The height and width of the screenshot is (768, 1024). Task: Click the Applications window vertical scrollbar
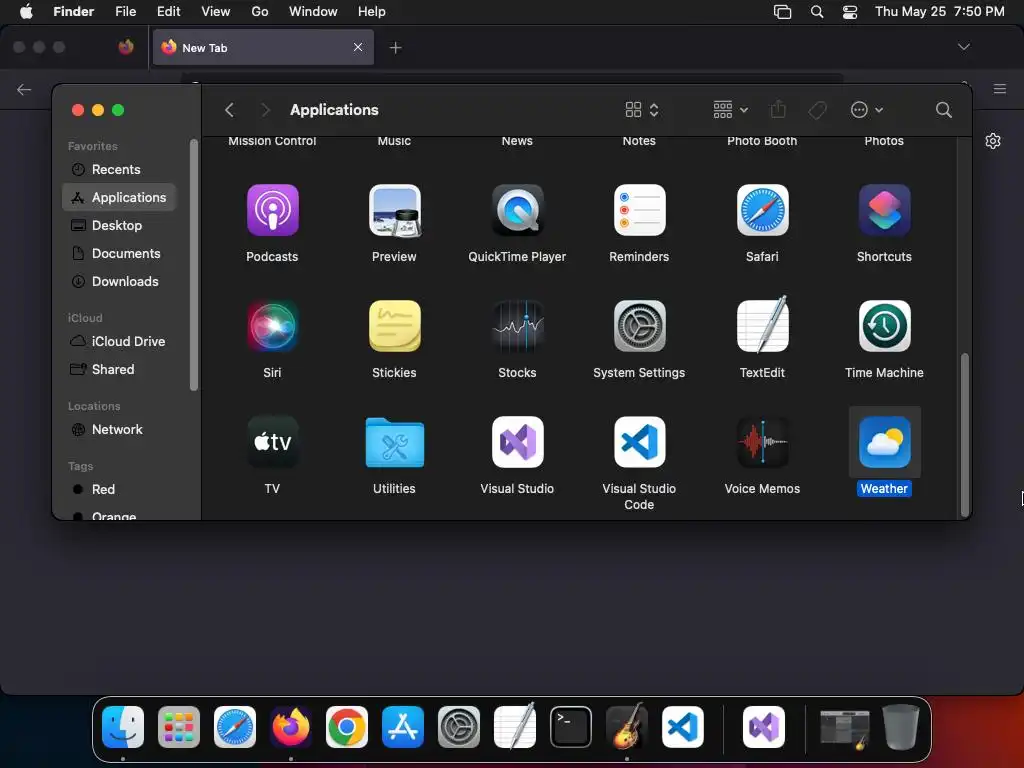coord(964,434)
